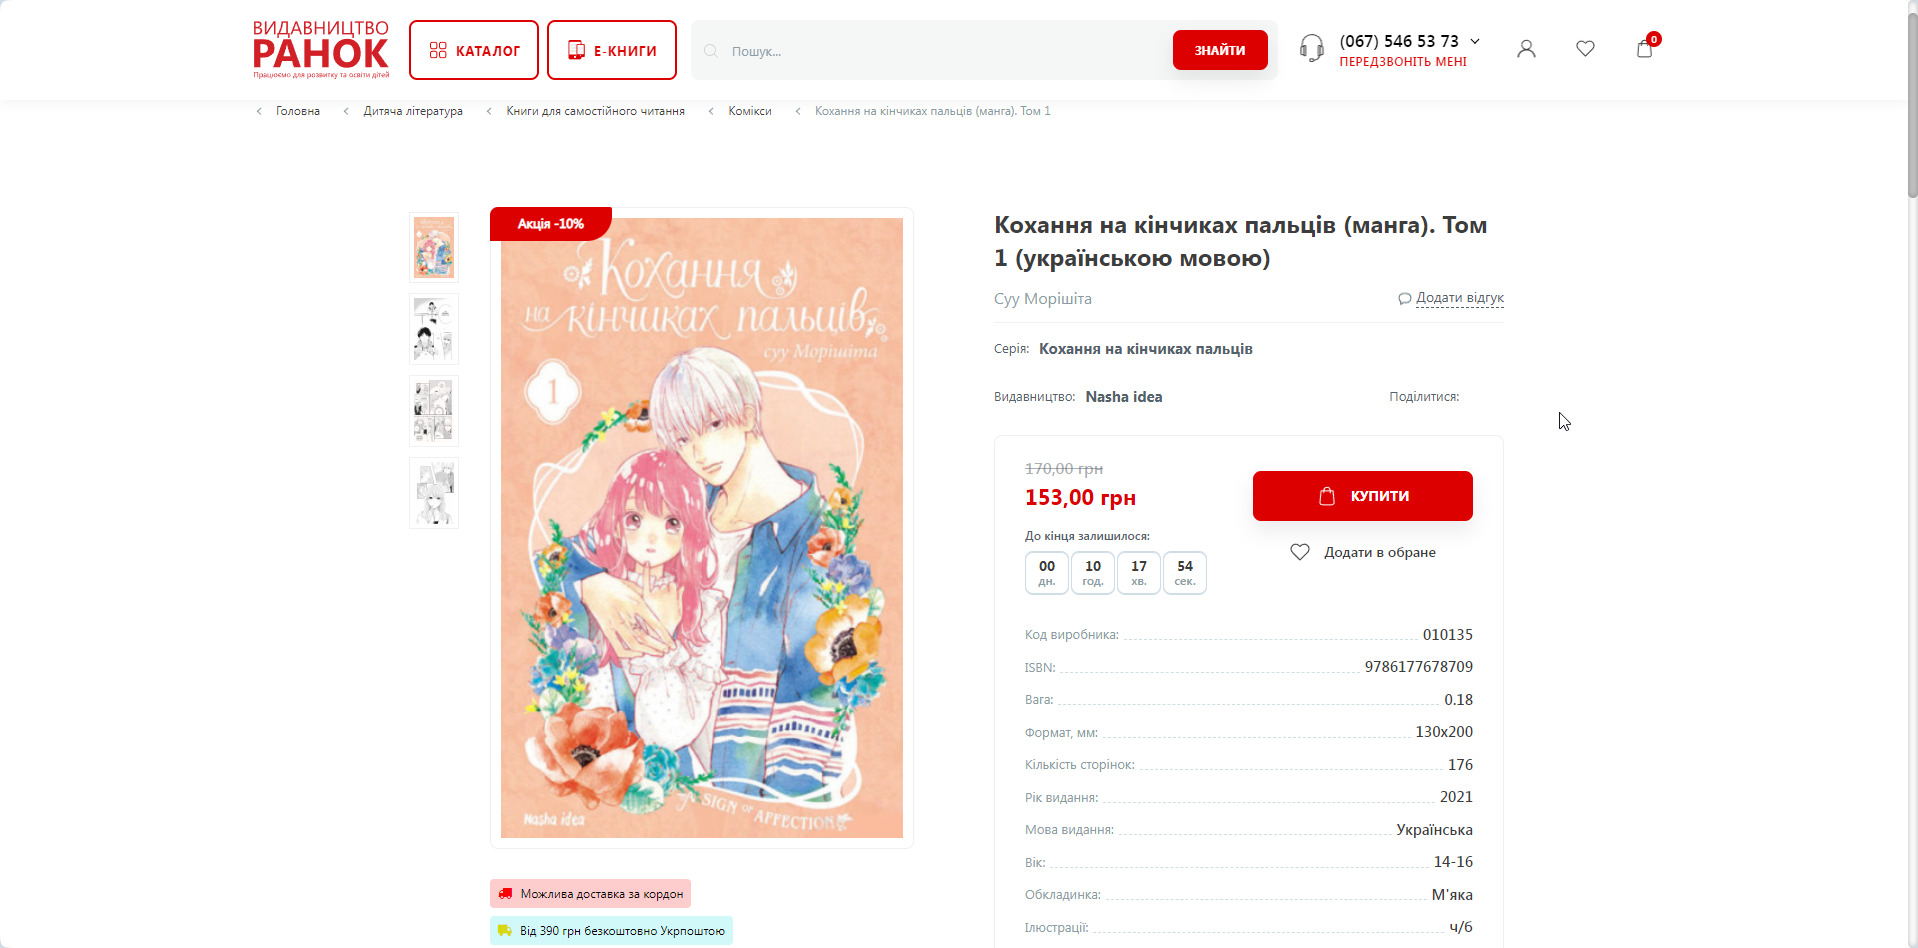Select the second preview thumbnail
Viewport: 1918px width, 948px height.
pyautogui.click(x=434, y=329)
